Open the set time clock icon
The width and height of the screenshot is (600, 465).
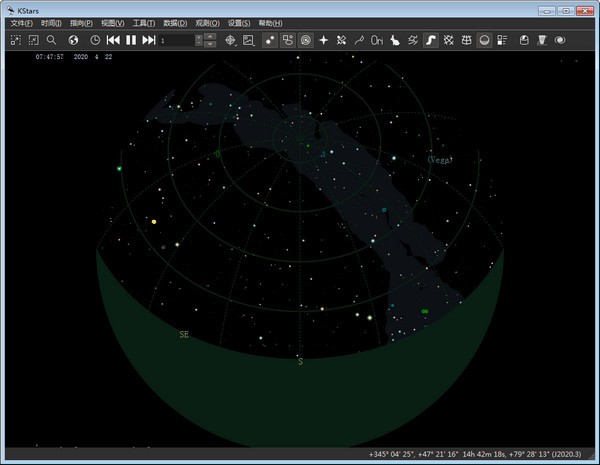94,40
